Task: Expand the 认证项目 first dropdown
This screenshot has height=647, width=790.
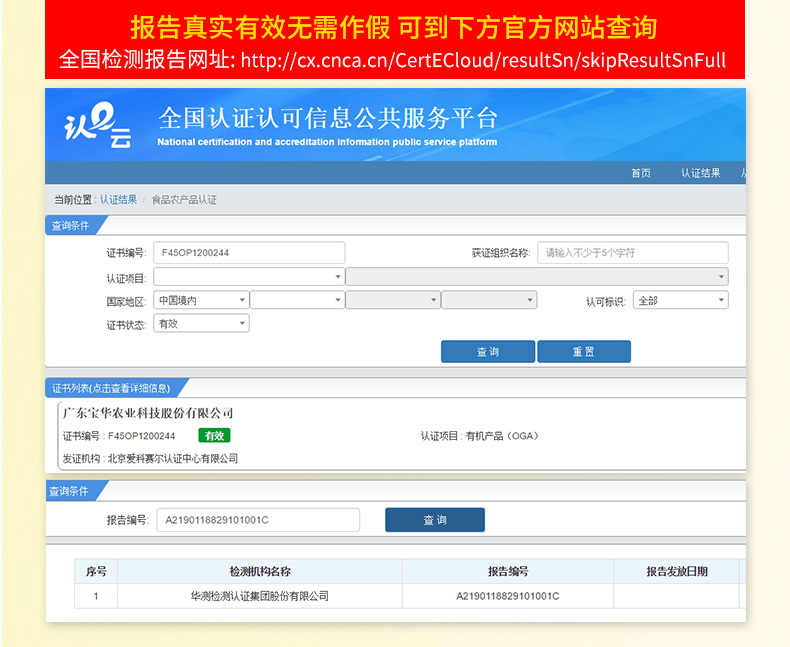Action: tap(249, 277)
